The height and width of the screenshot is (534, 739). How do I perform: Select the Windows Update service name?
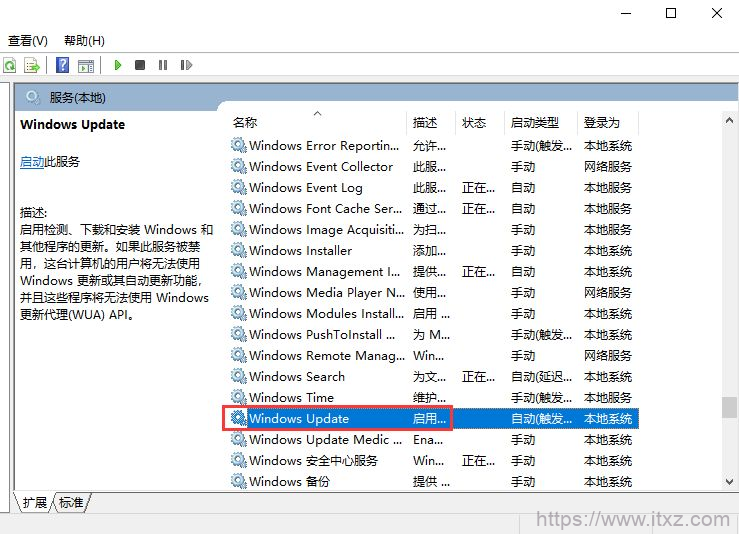pyautogui.click(x=299, y=419)
